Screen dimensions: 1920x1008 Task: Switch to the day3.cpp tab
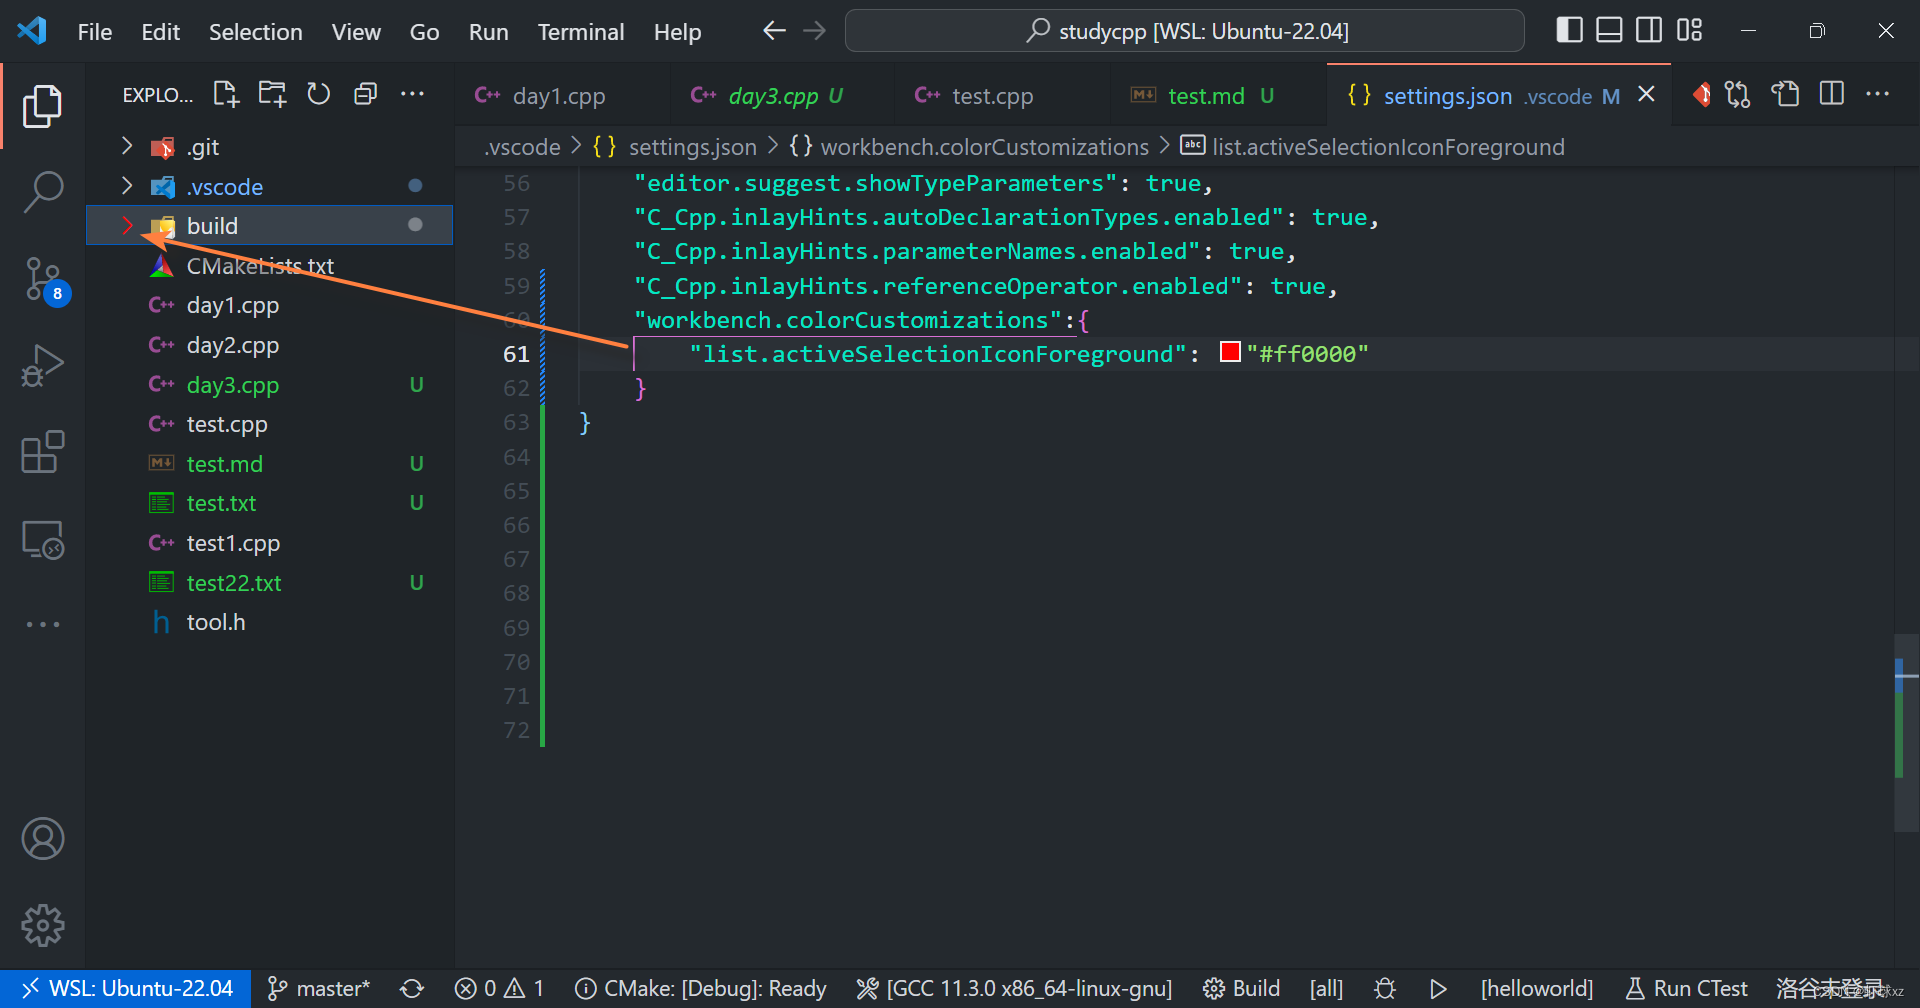click(x=783, y=96)
